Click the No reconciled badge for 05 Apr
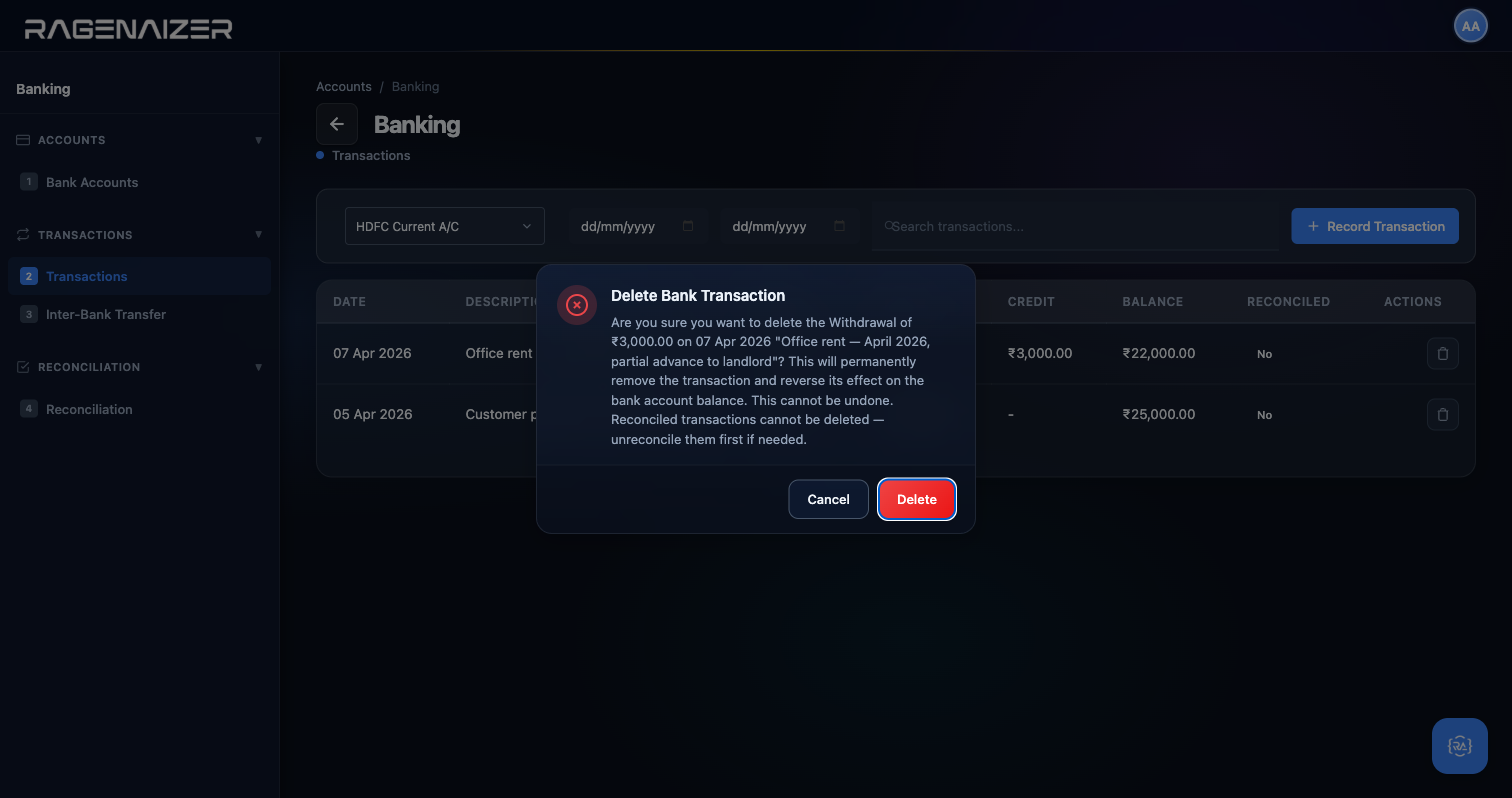The width and height of the screenshot is (1512, 798). tap(1264, 415)
